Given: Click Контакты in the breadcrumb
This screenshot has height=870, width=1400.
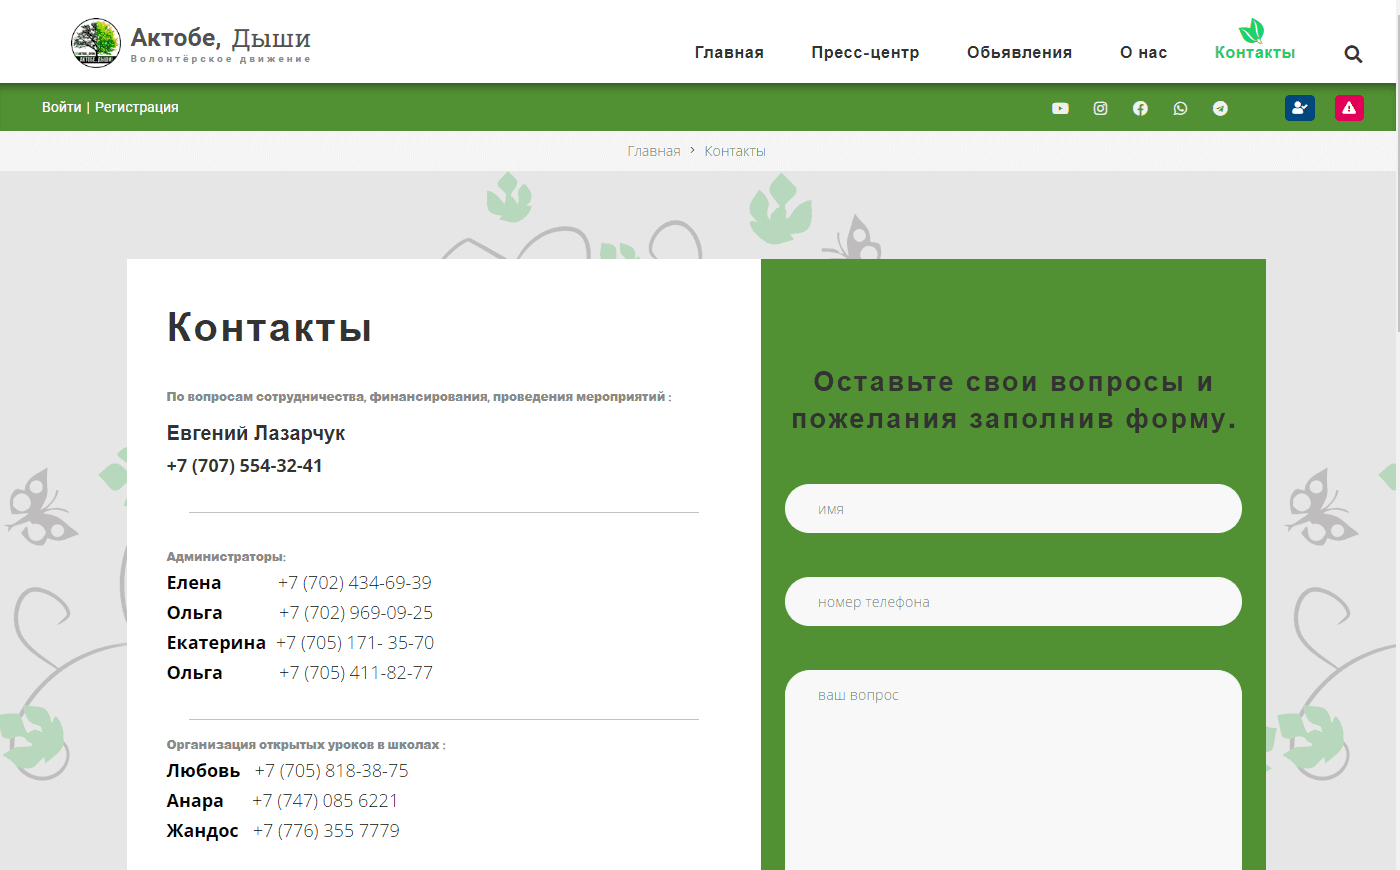Looking at the screenshot, I should [x=735, y=151].
